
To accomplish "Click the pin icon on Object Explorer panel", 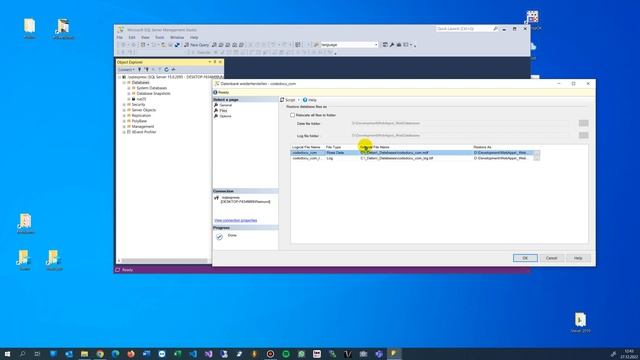I will point(215,62).
